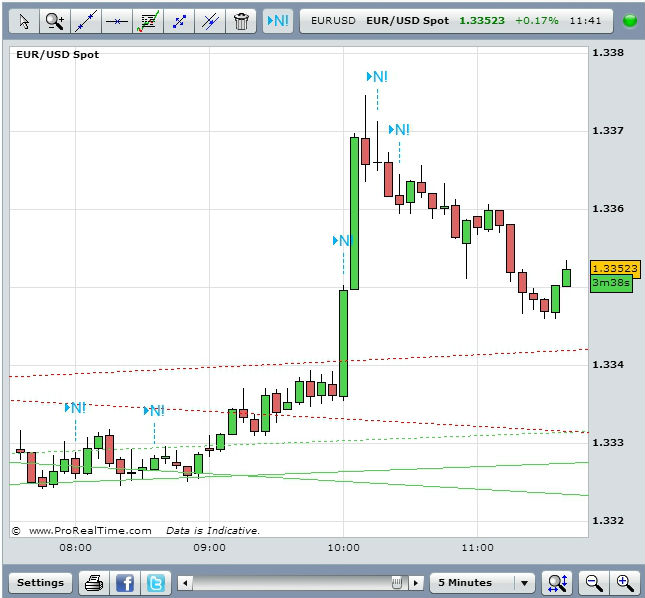Open the news marker near 08:00
Viewport: 645px width, 598px height.
(x=75, y=408)
